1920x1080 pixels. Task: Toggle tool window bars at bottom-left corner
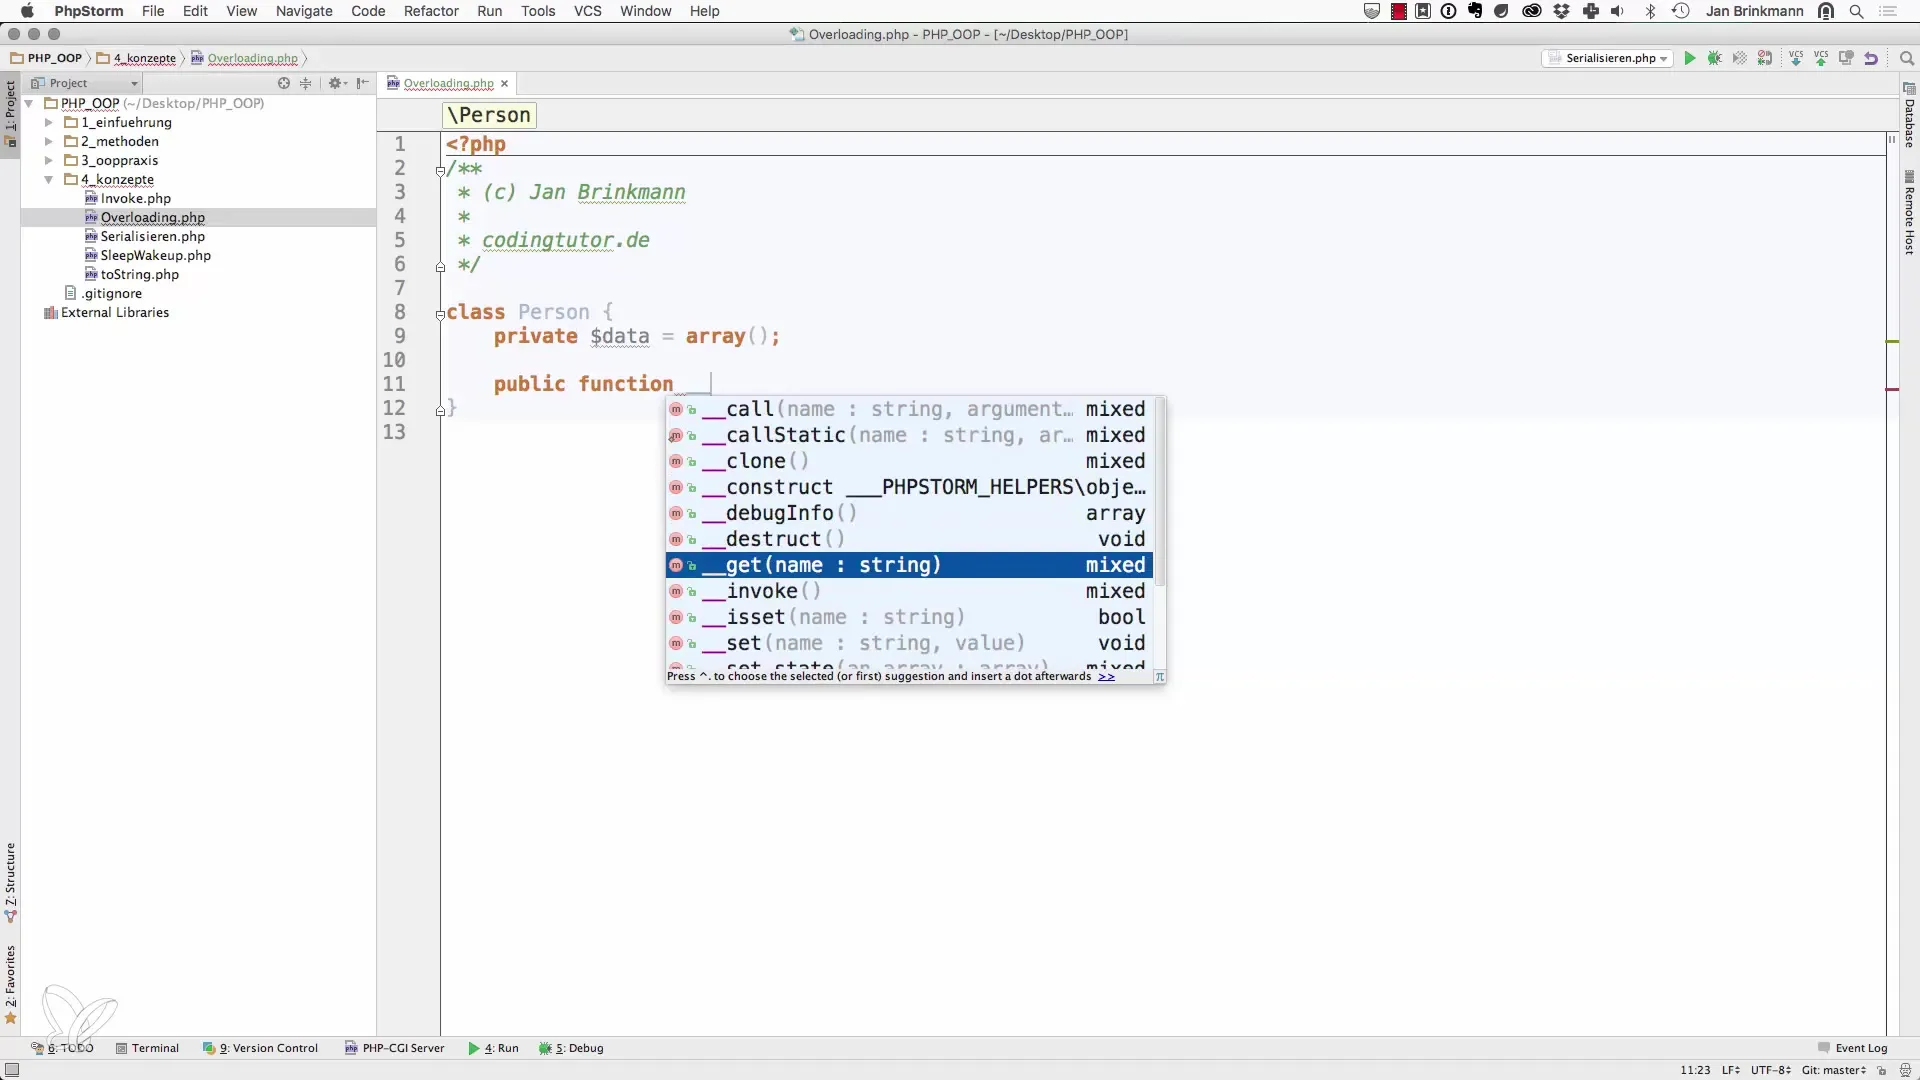pos(12,1070)
